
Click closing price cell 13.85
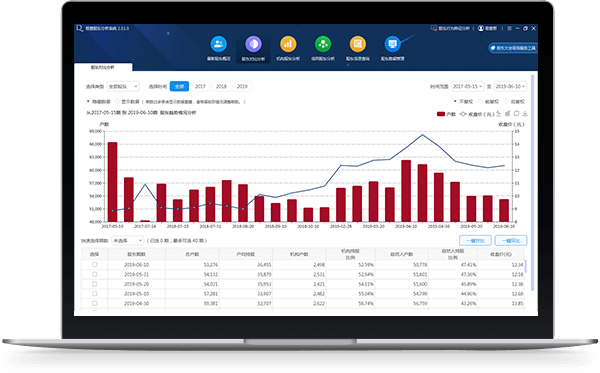pyautogui.click(x=517, y=303)
